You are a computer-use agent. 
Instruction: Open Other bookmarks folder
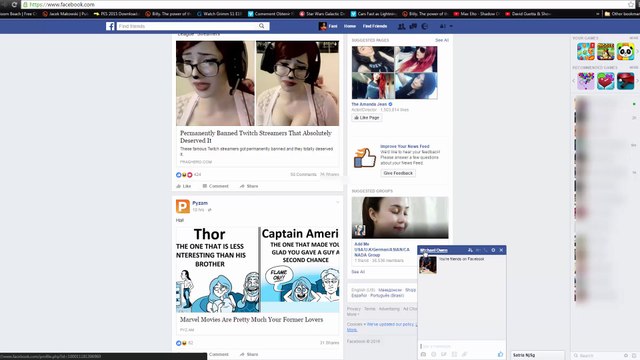(x=622, y=14)
